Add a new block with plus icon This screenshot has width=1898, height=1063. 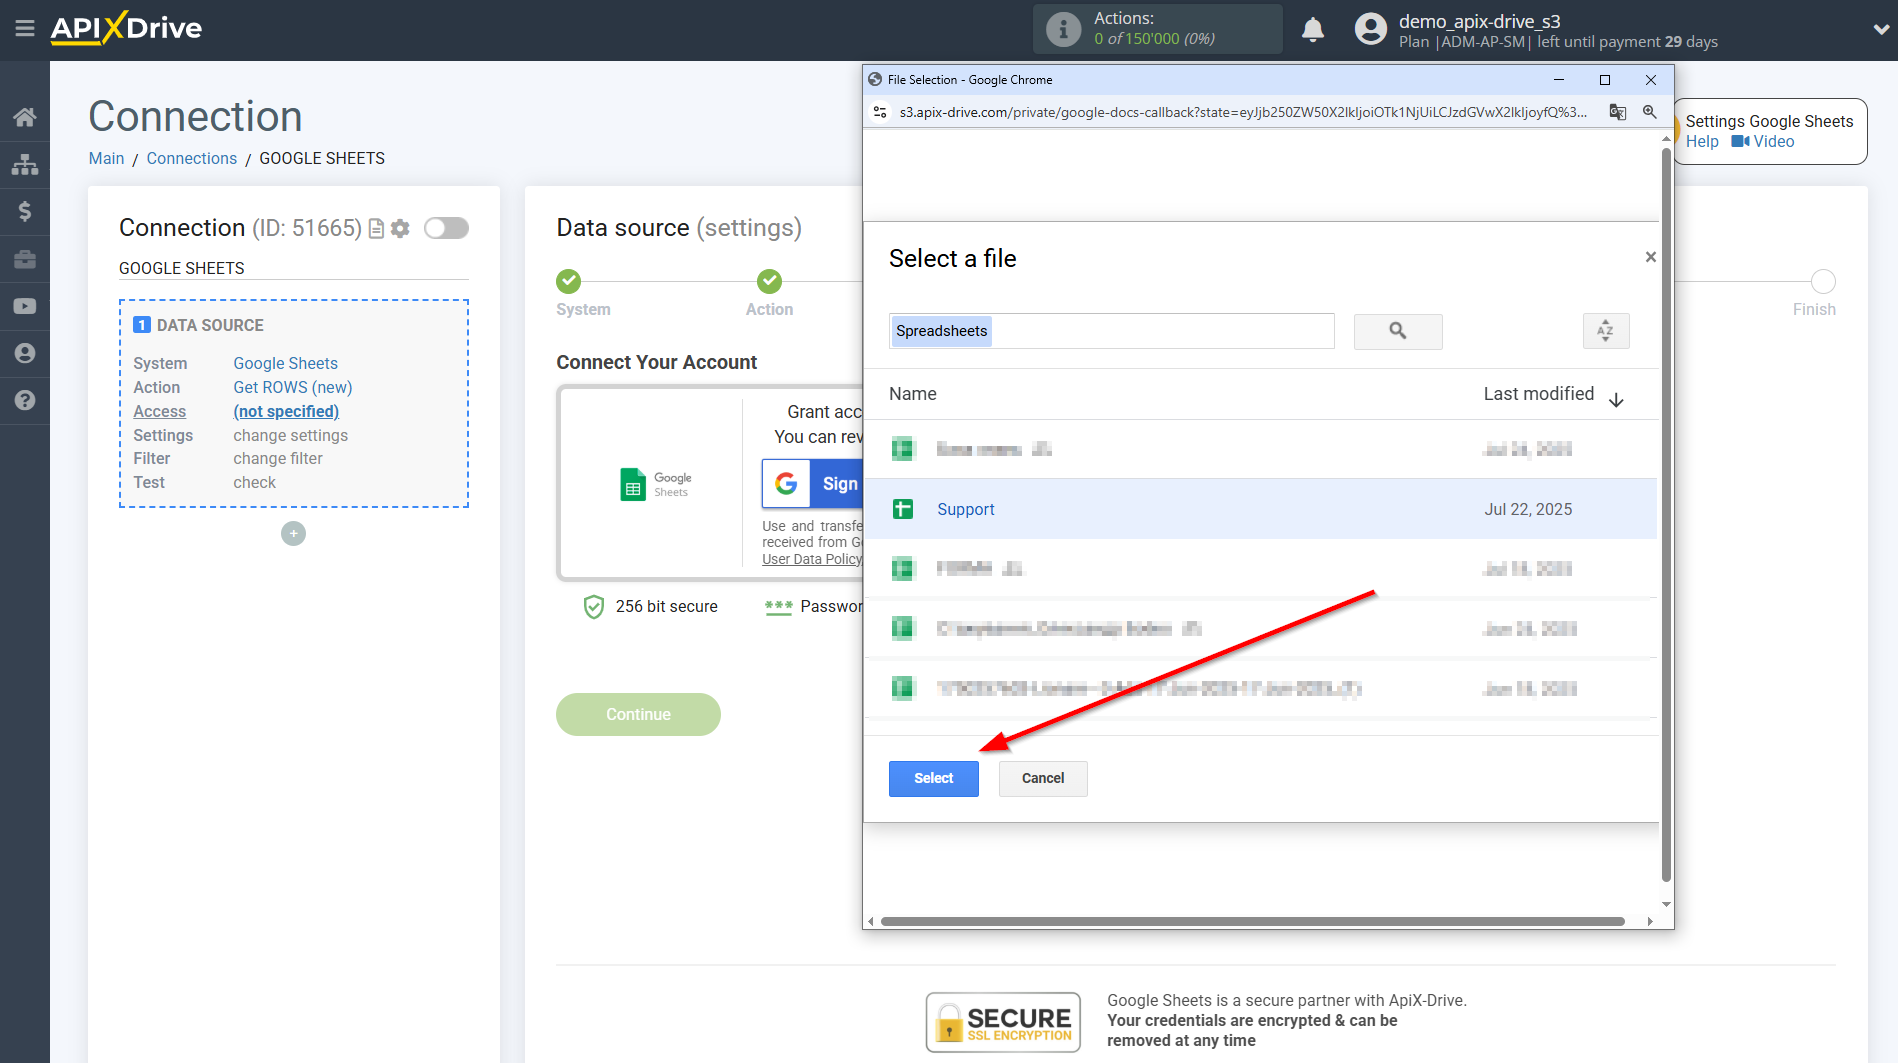[293, 534]
